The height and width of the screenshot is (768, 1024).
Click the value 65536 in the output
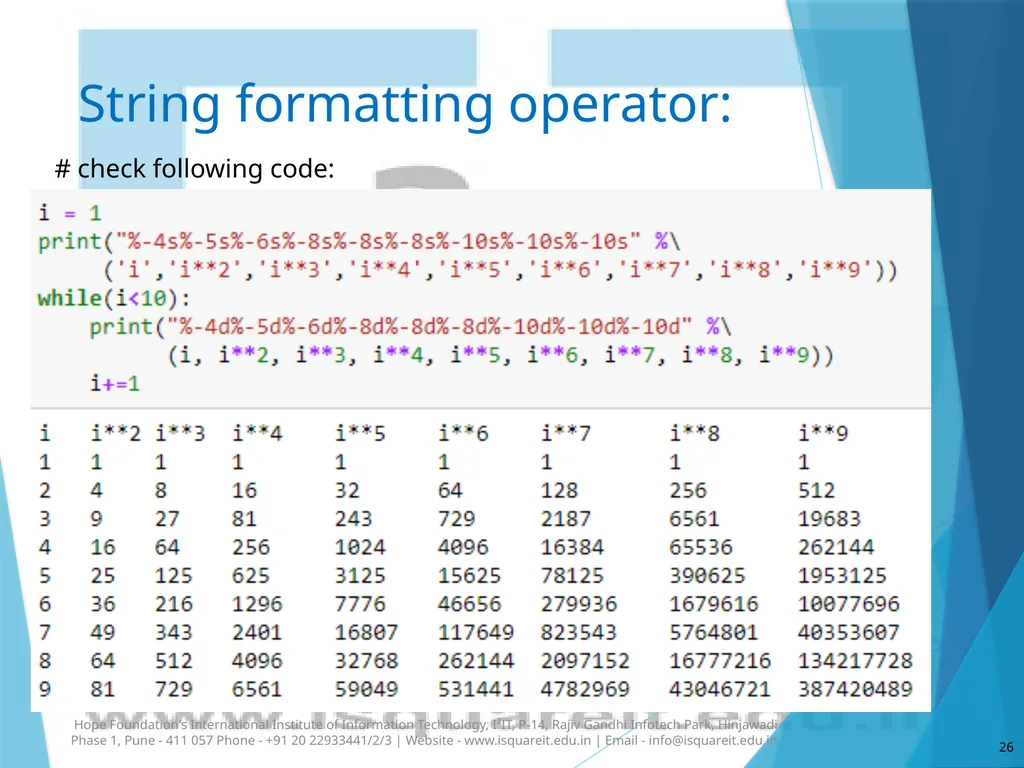(x=701, y=547)
